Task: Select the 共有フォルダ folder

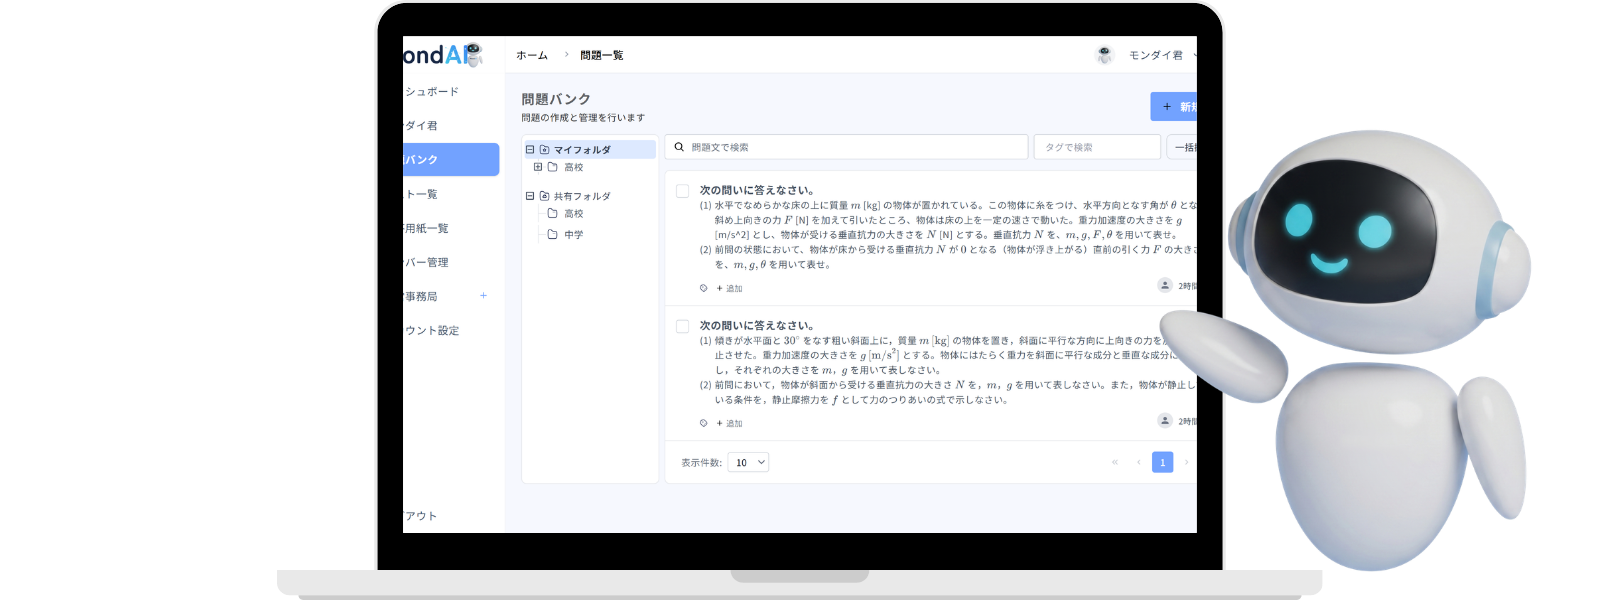Action: (582, 196)
